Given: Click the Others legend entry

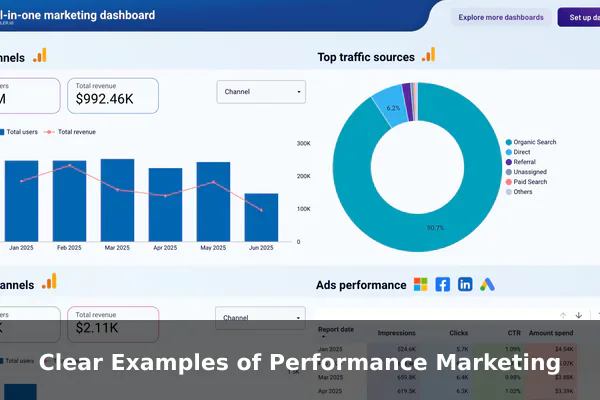Looking at the screenshot, I should pos(519,192).
